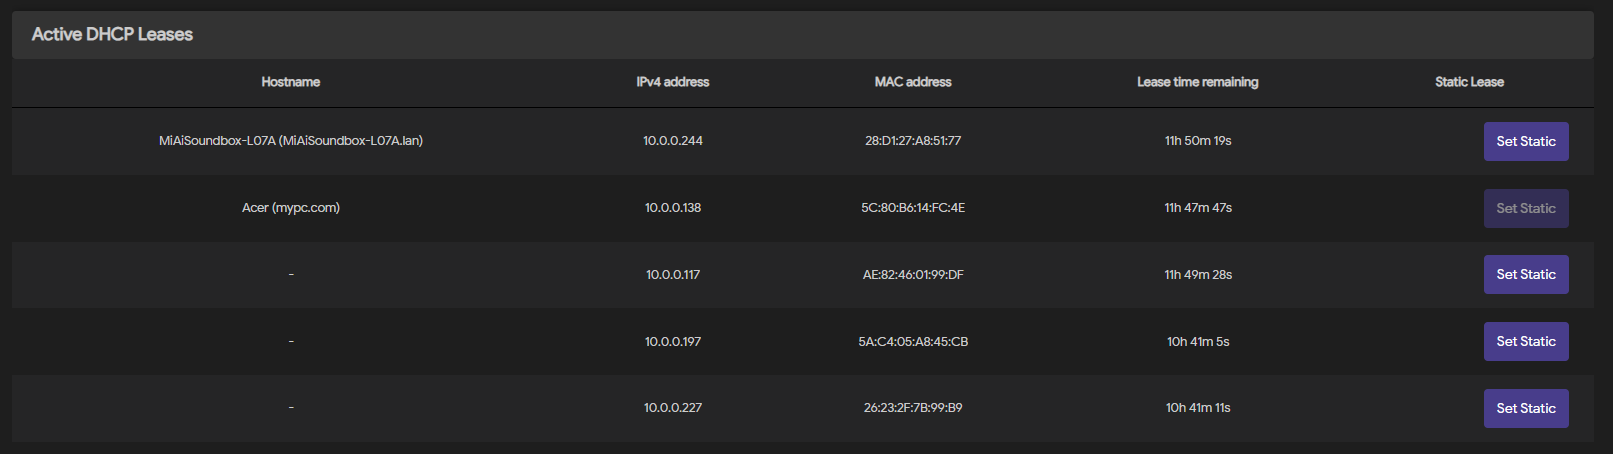
Task: Click the MAC address column header
Action: [x=913, y=82]
